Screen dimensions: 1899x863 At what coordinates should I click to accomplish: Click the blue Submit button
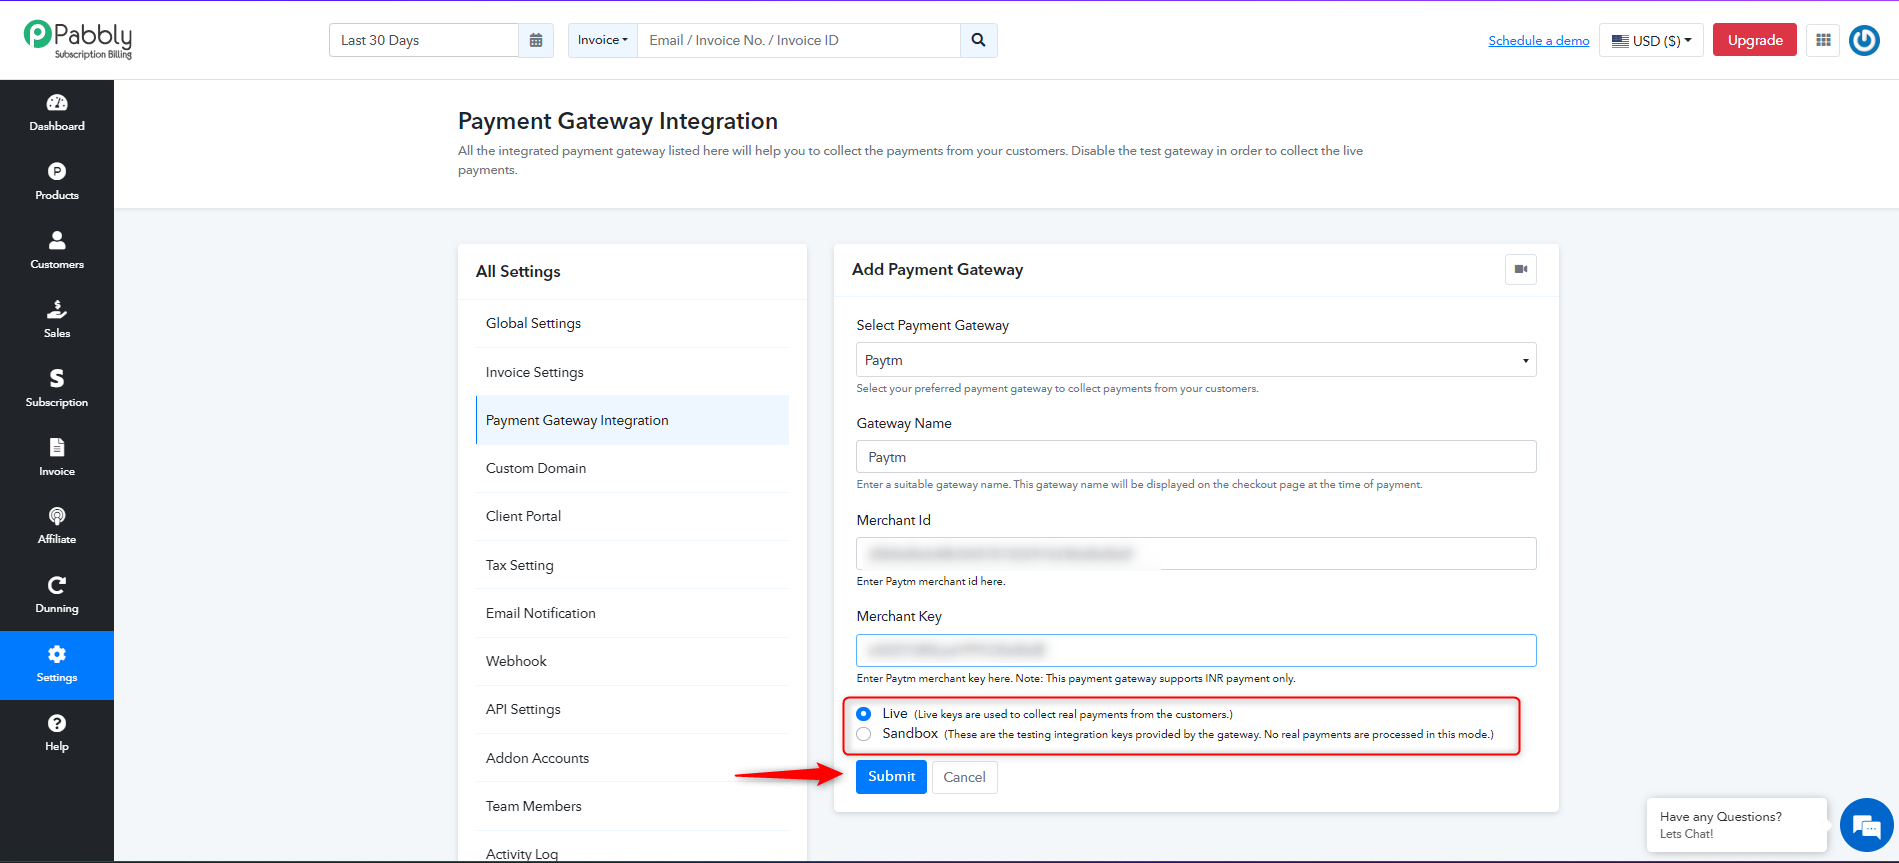tap(891, 777)
